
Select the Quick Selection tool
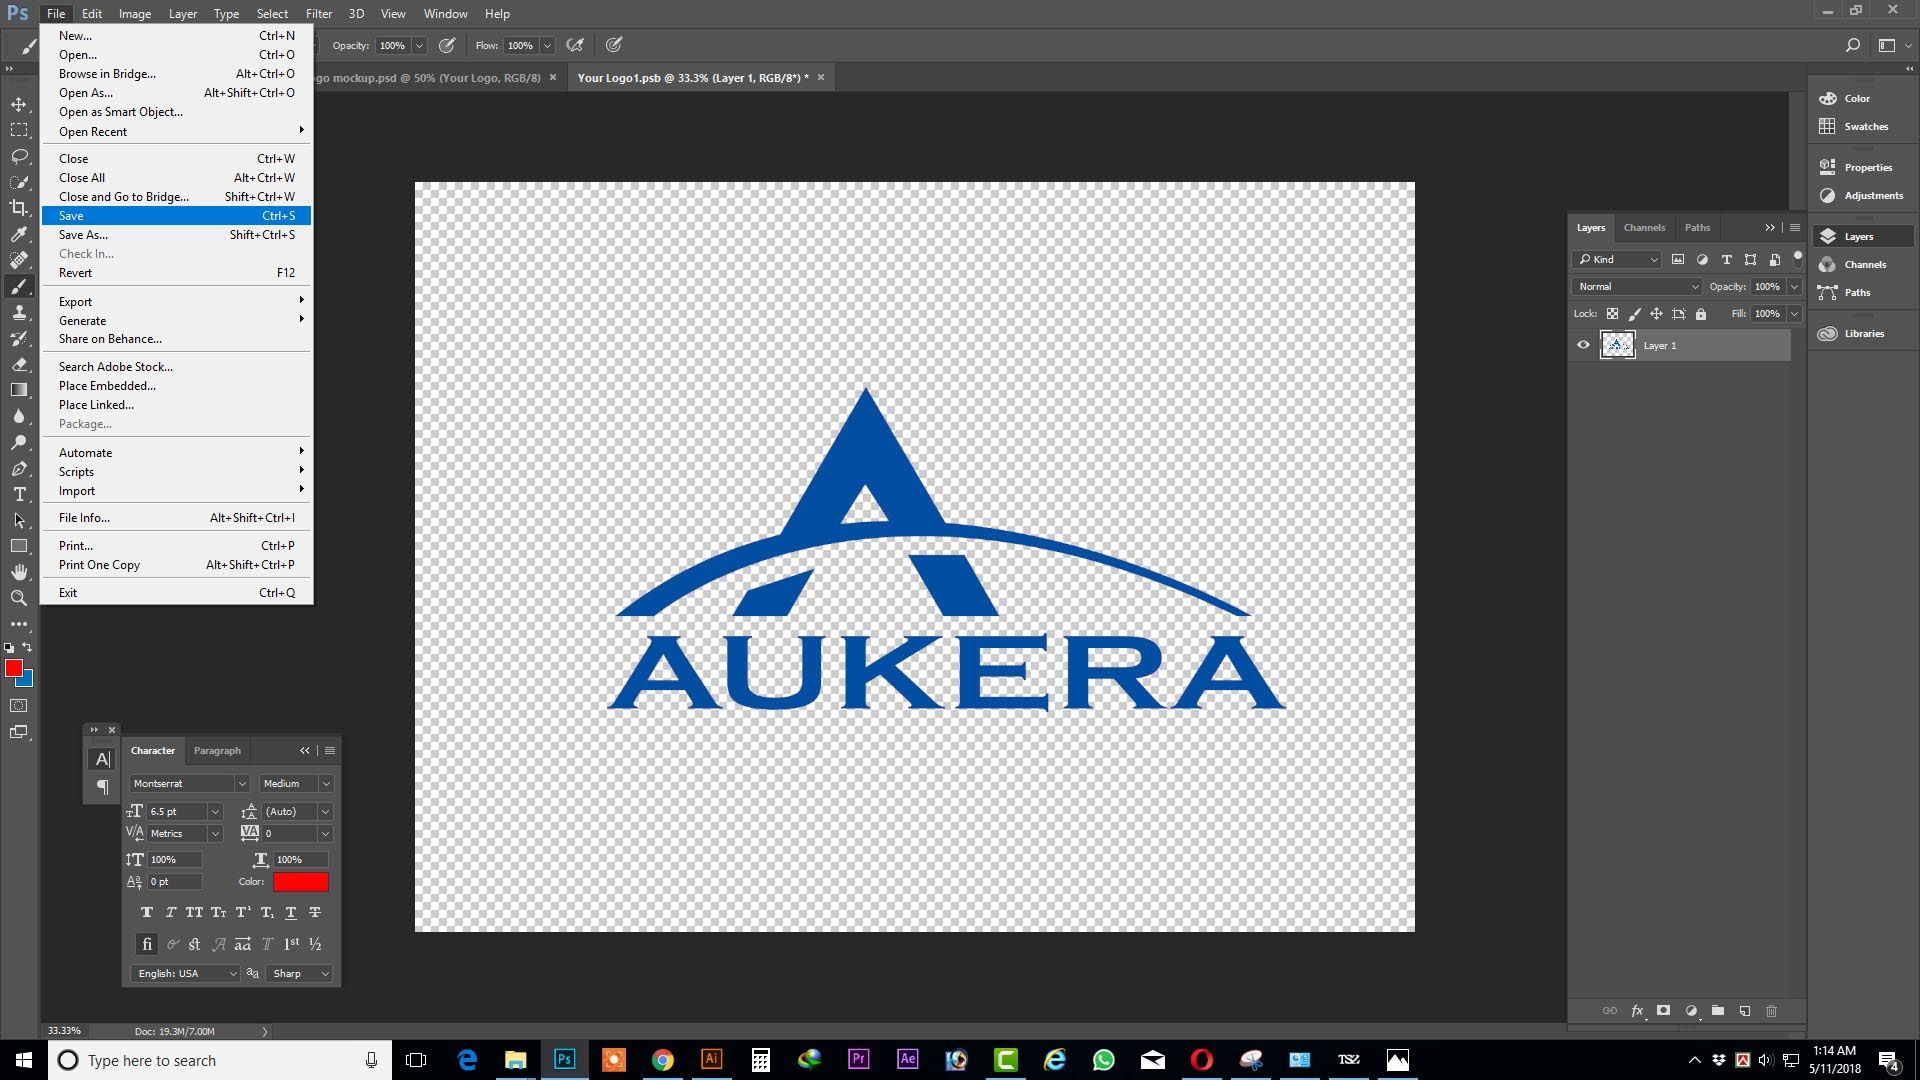coord(19,182)
